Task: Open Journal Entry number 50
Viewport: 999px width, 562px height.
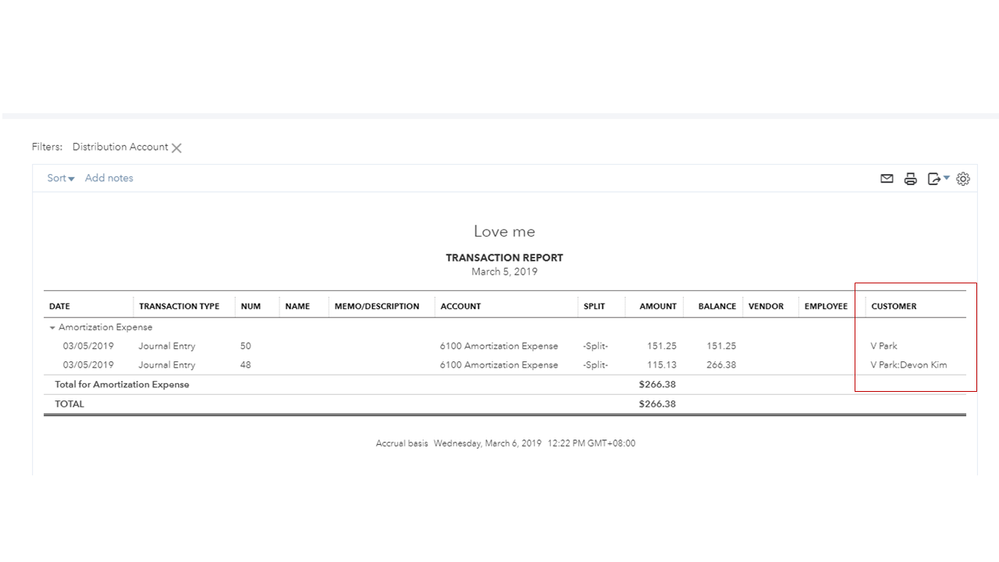Action: click(x=167, y=346)
